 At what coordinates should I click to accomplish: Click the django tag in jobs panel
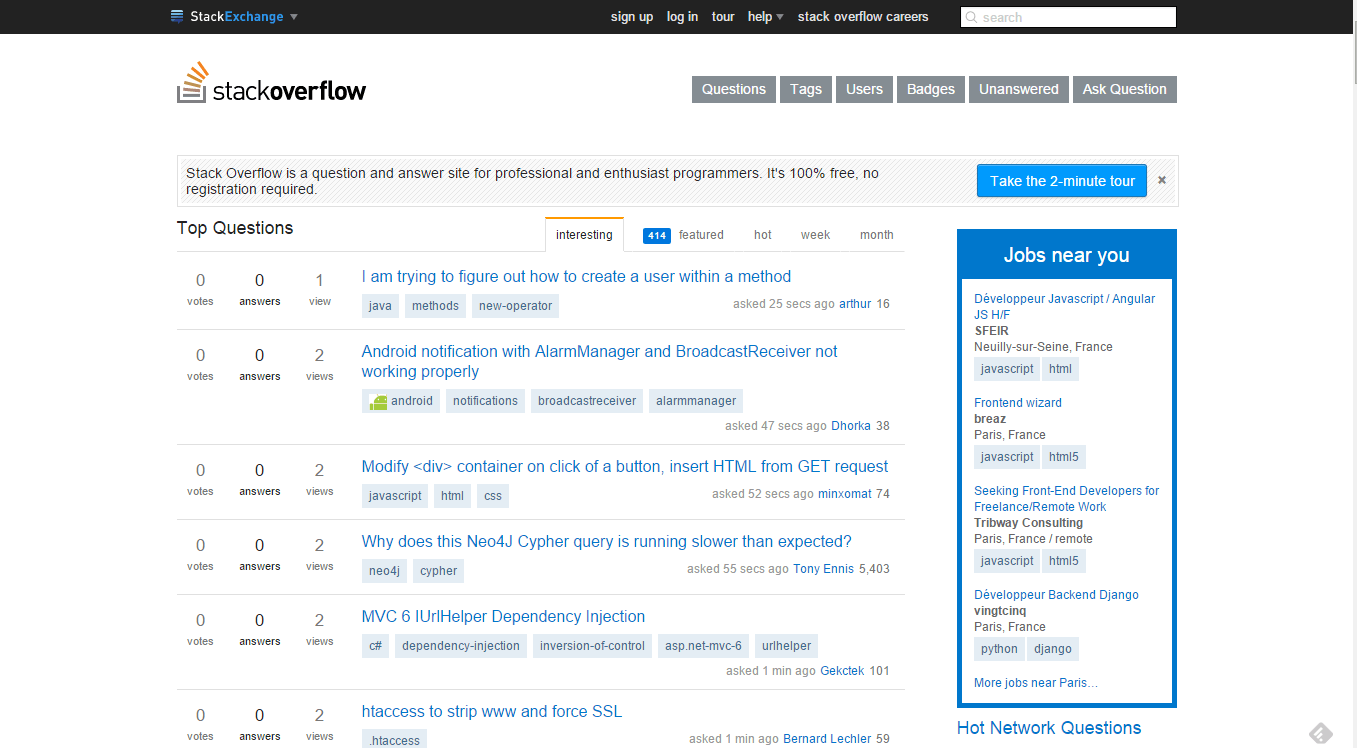1053,649
